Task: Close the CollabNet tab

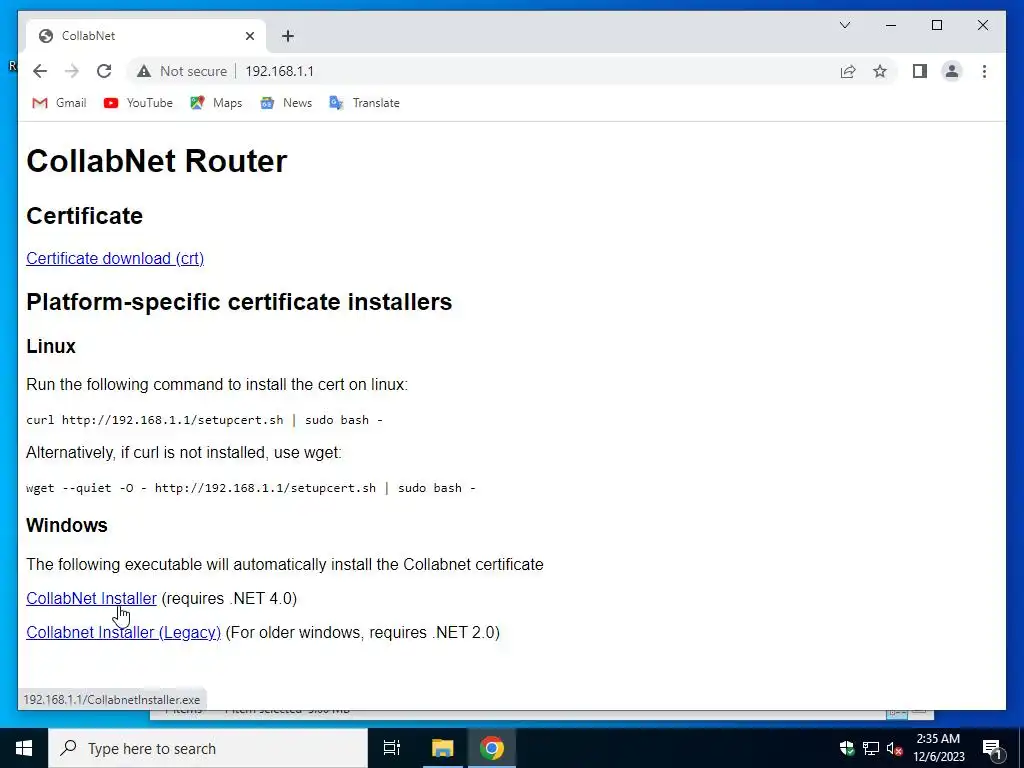Action: click(249, 36)
